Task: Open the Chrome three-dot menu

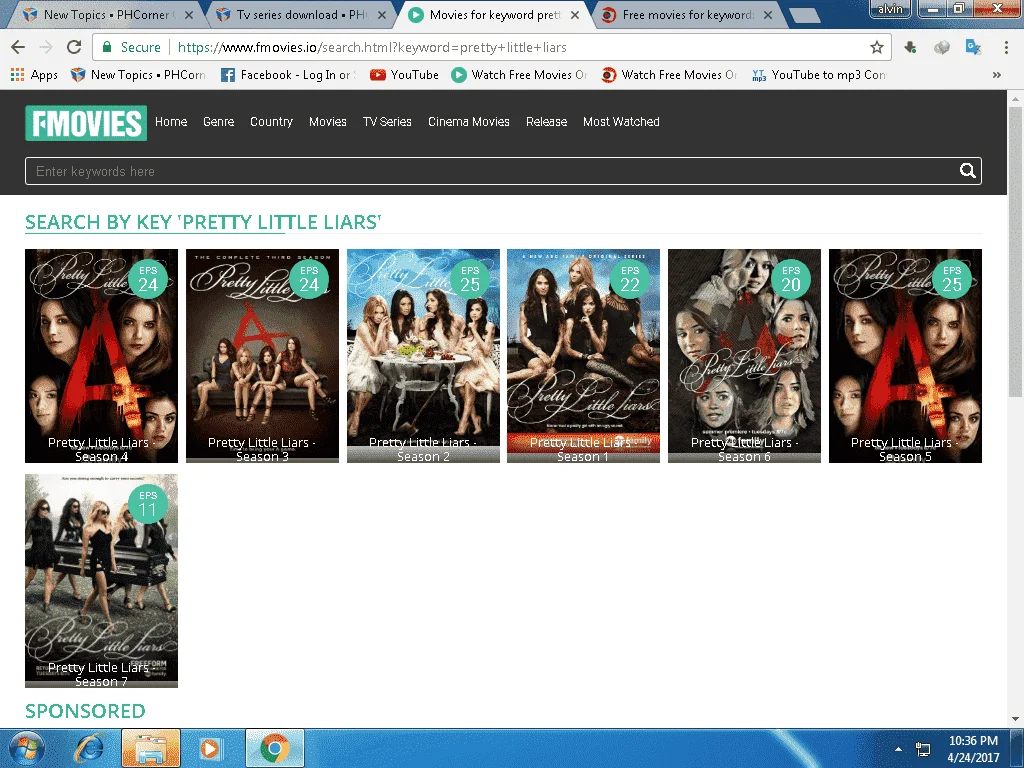Action: point(1006,47)
